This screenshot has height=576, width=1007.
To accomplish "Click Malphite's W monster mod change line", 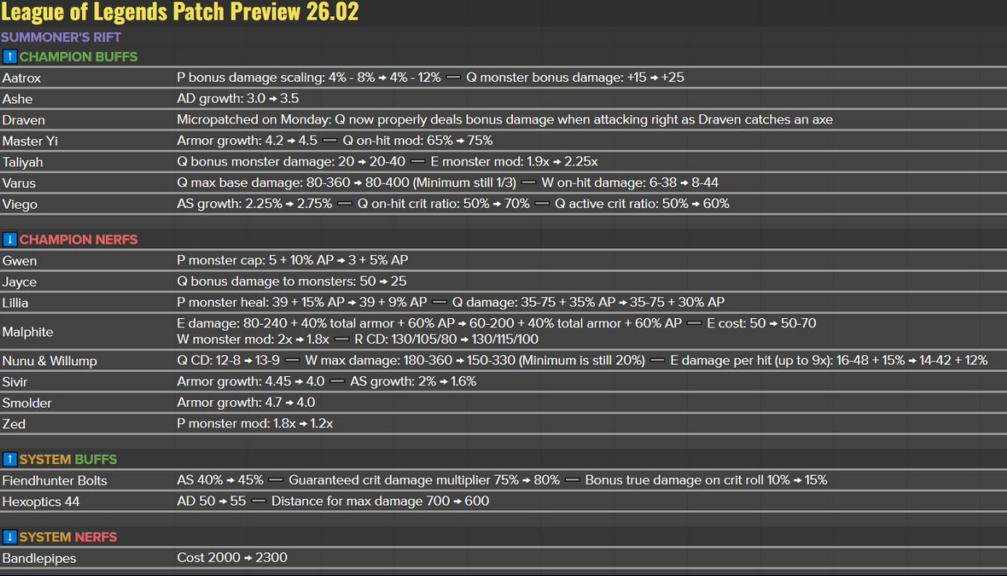I will [253, 339].
